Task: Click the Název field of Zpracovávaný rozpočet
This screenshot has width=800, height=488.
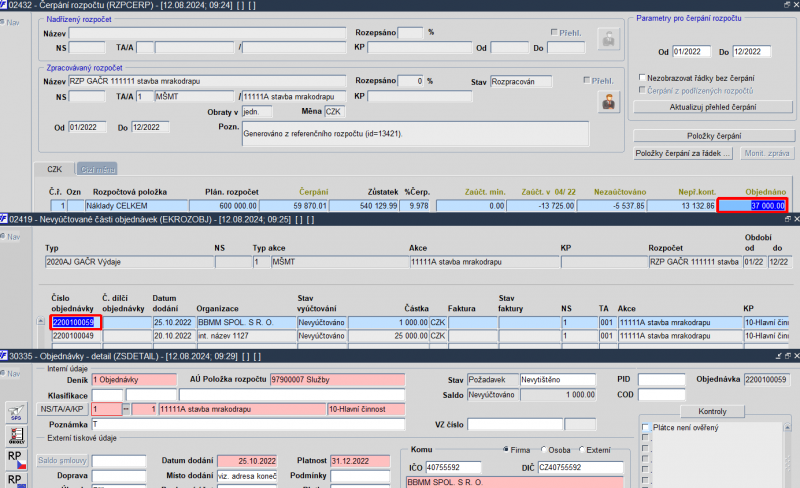Action: pos(207,81)
